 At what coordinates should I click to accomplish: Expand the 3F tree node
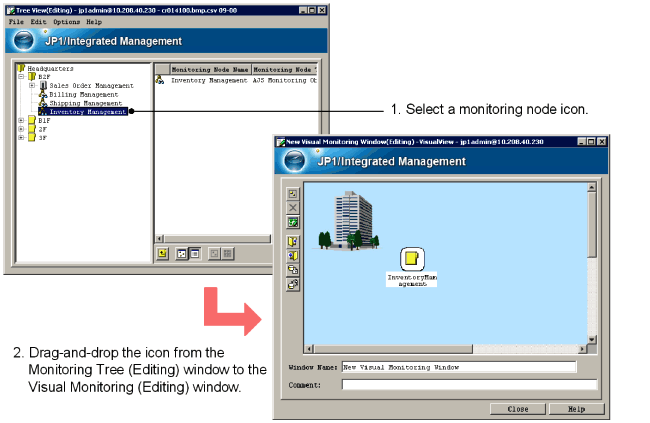21,137
